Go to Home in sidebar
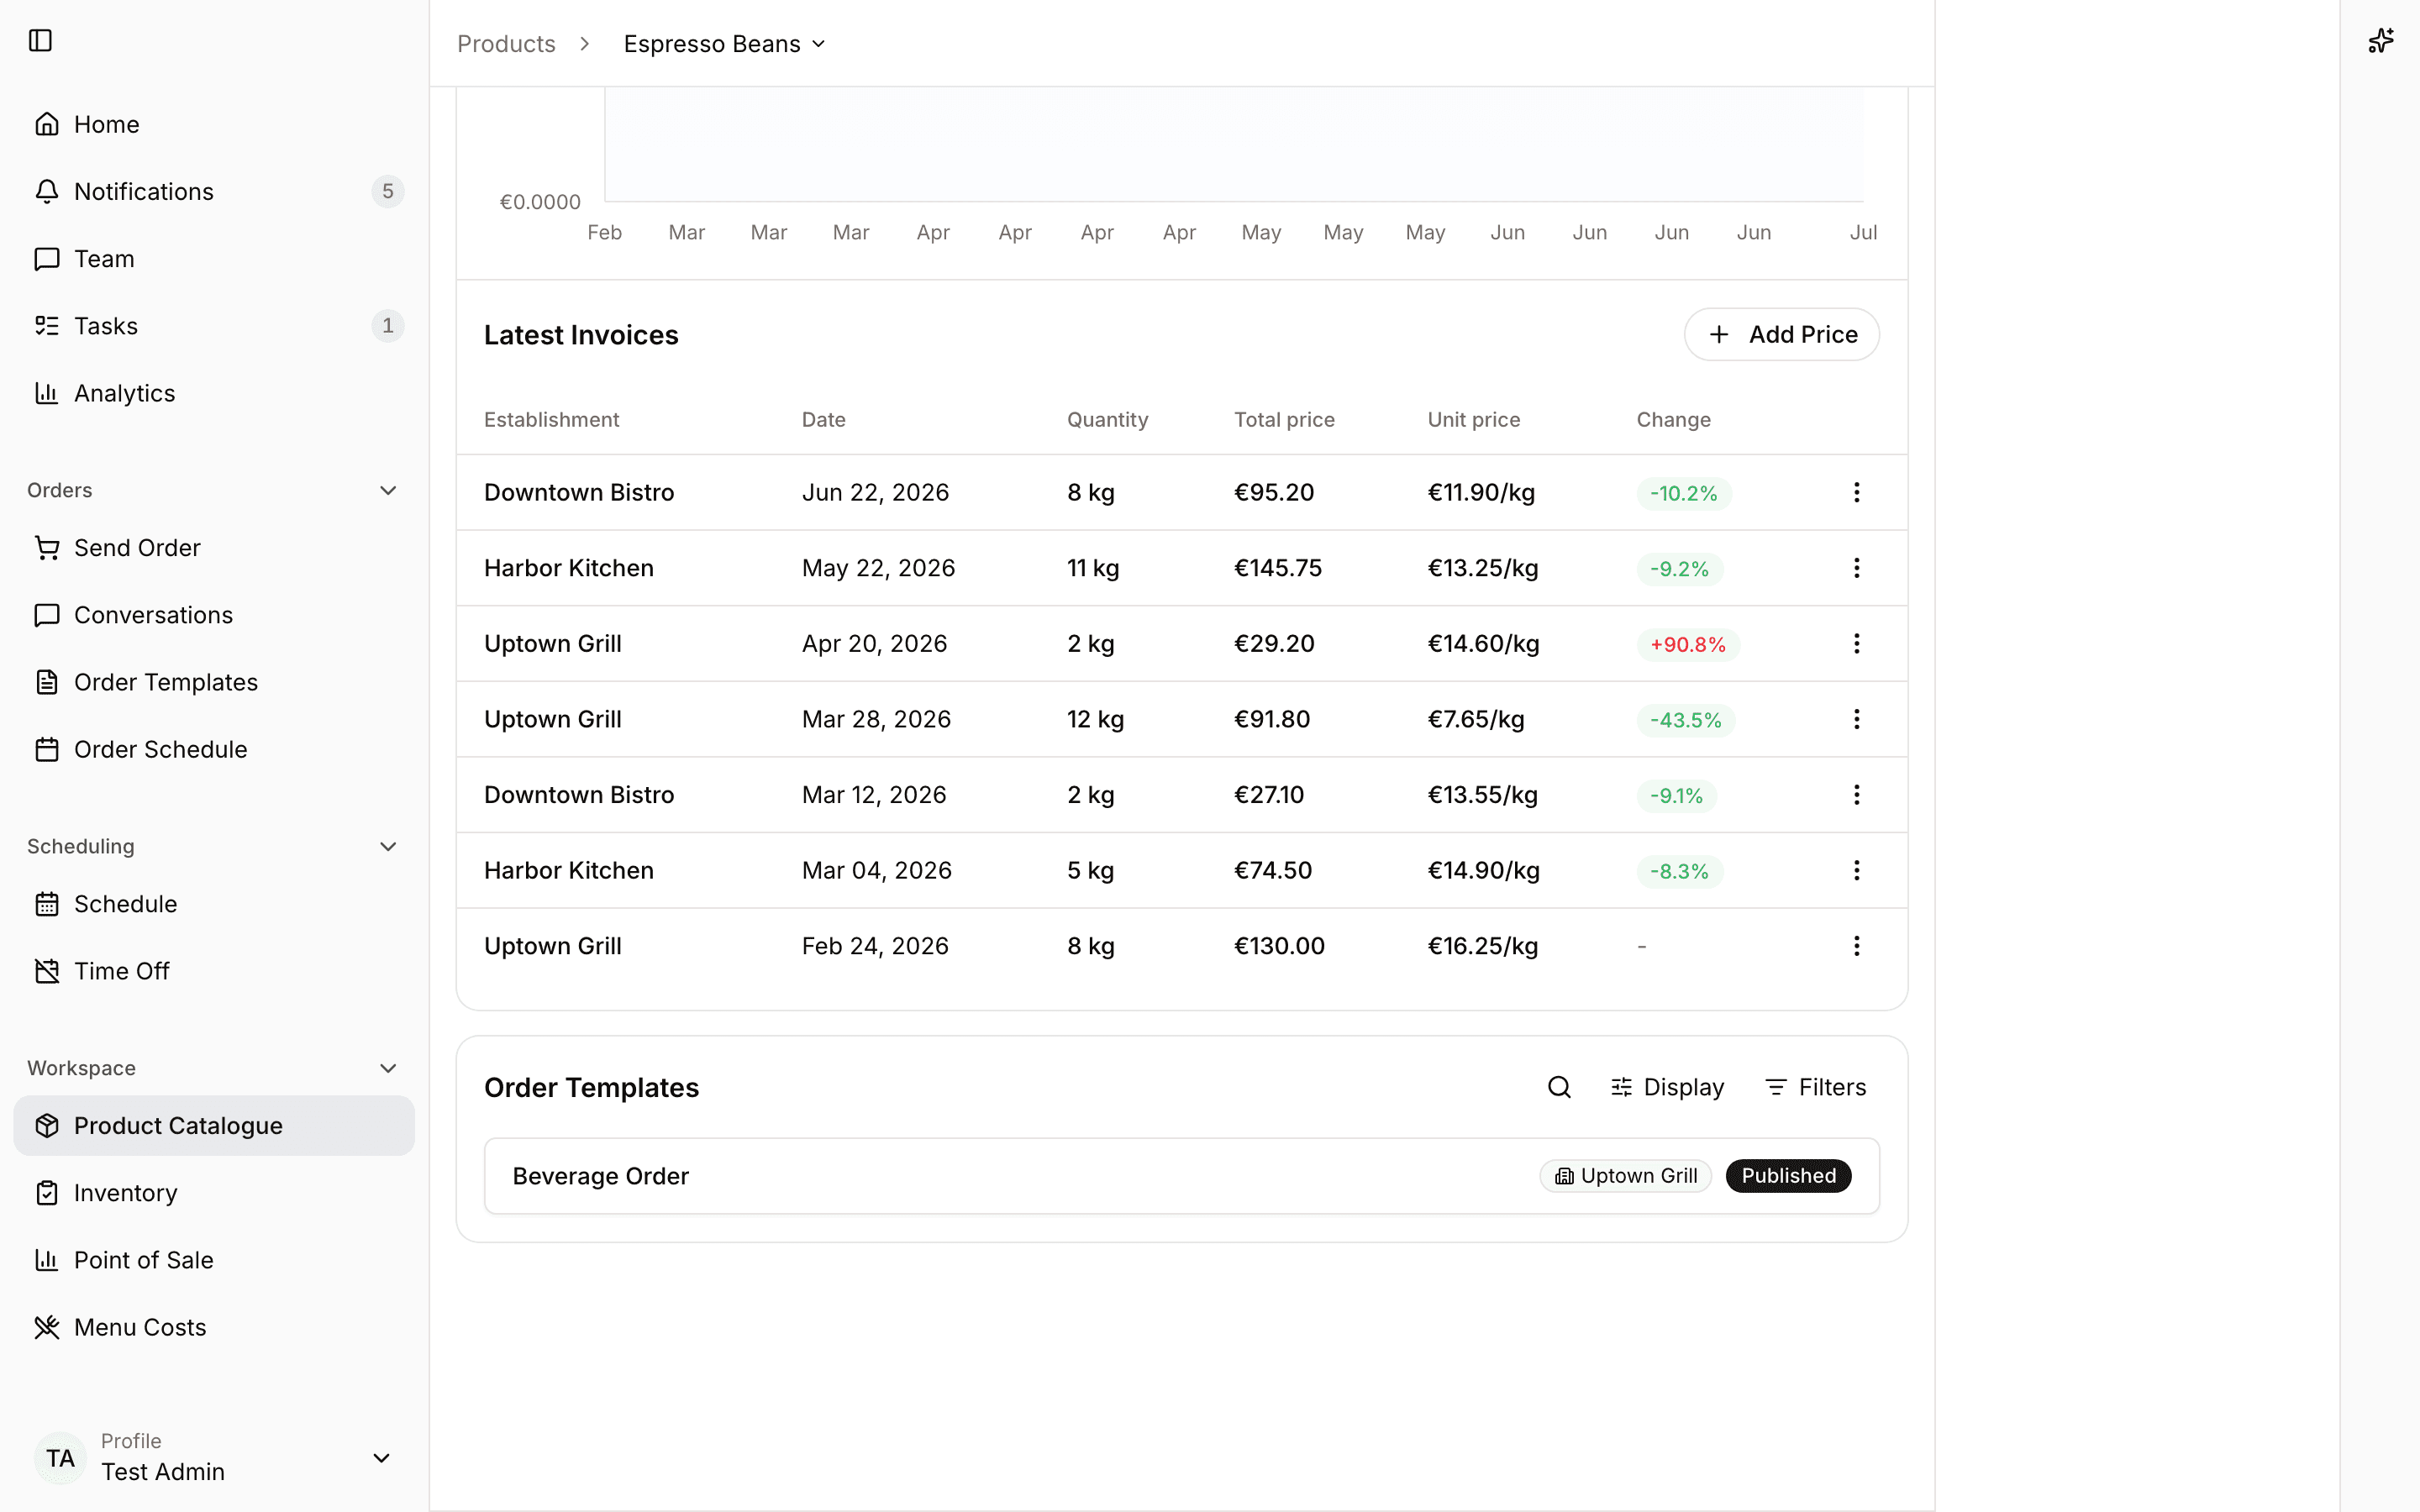2420x1512 pixels. coord(214,125)
